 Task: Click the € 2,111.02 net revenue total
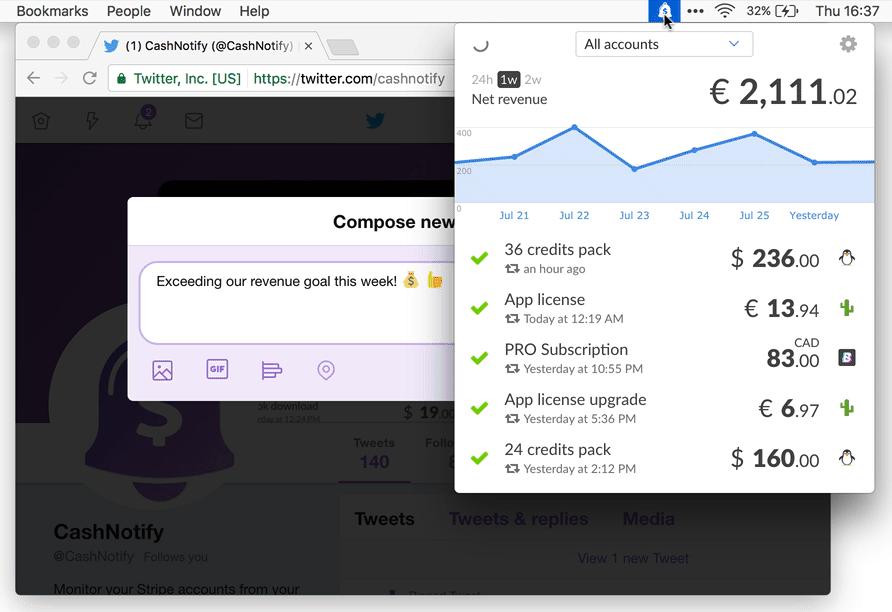coord(783,93)
